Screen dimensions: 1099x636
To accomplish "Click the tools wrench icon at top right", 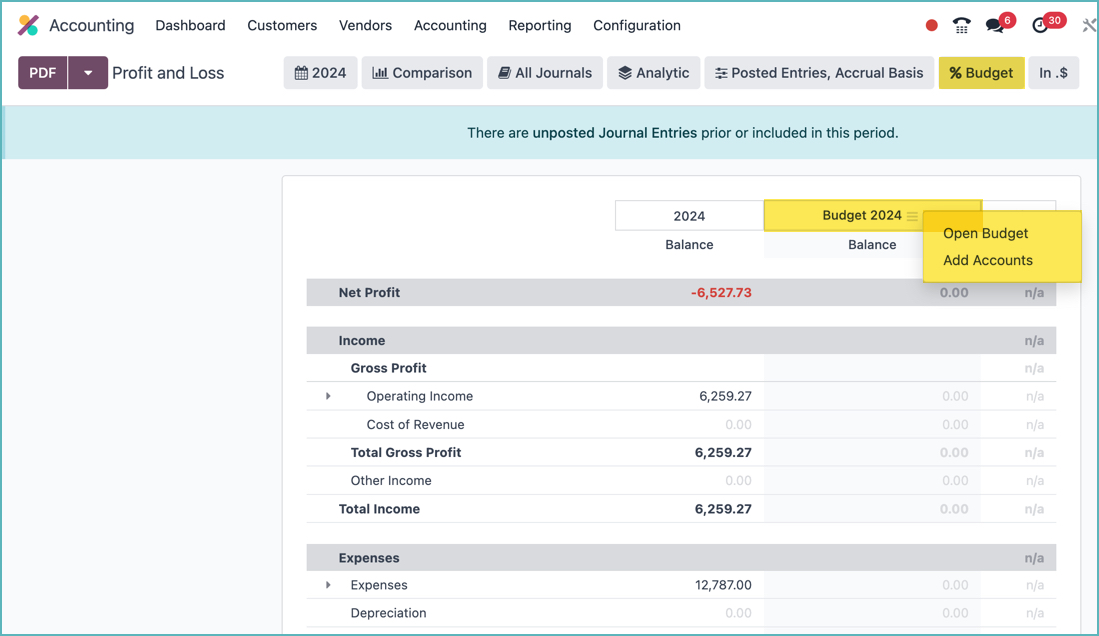I will point(1088,26).
